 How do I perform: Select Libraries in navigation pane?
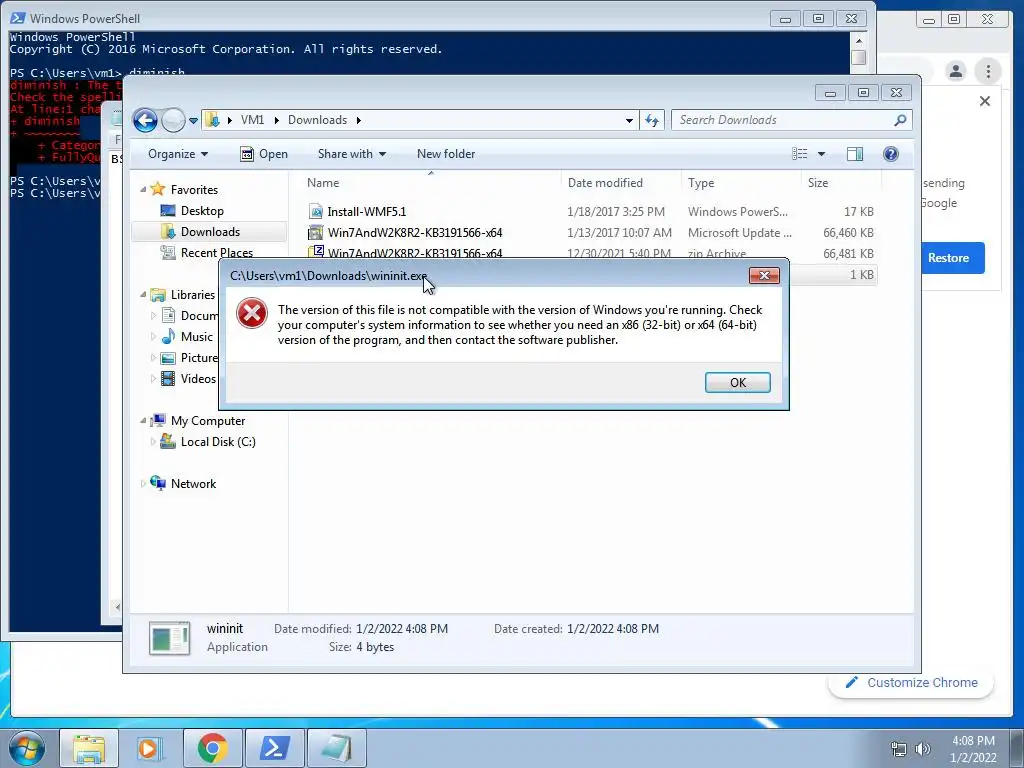click(x=193, y=295)
